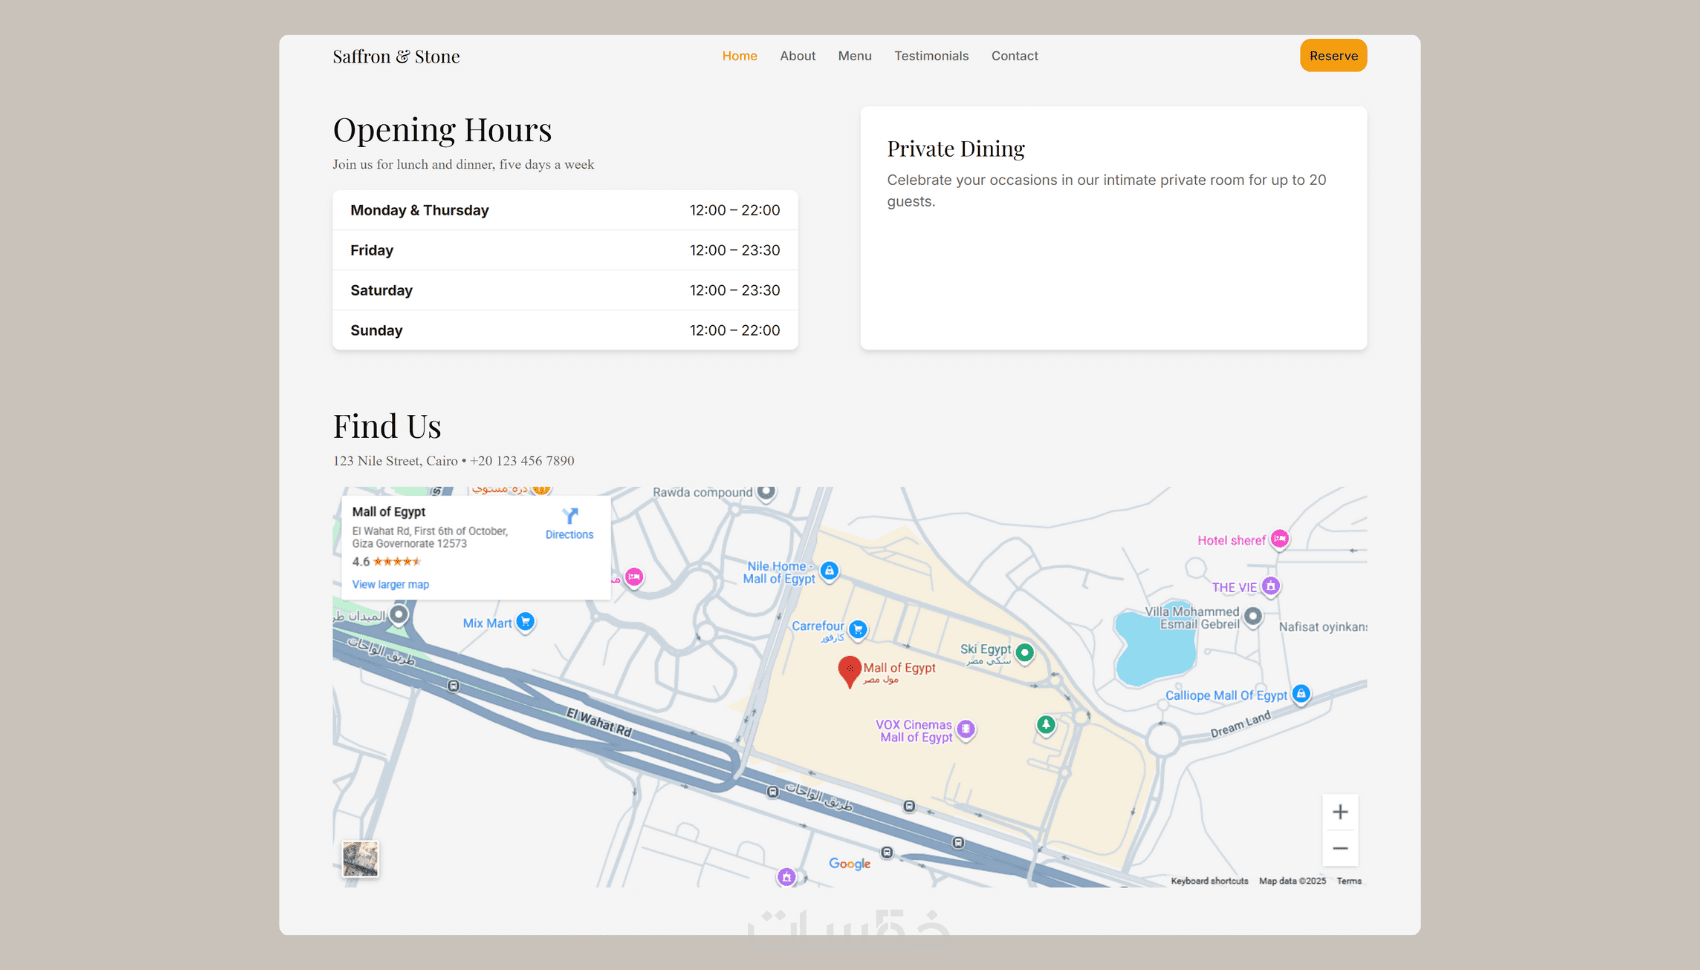Select the red Mall of Egypt pin

coord(849,672)
